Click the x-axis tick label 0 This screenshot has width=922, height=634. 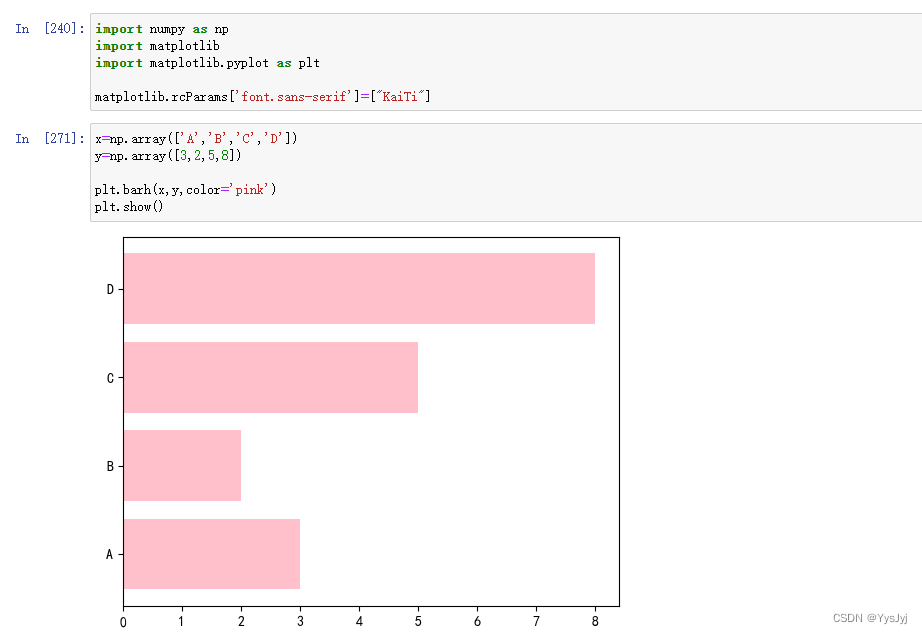pos(123,622)
